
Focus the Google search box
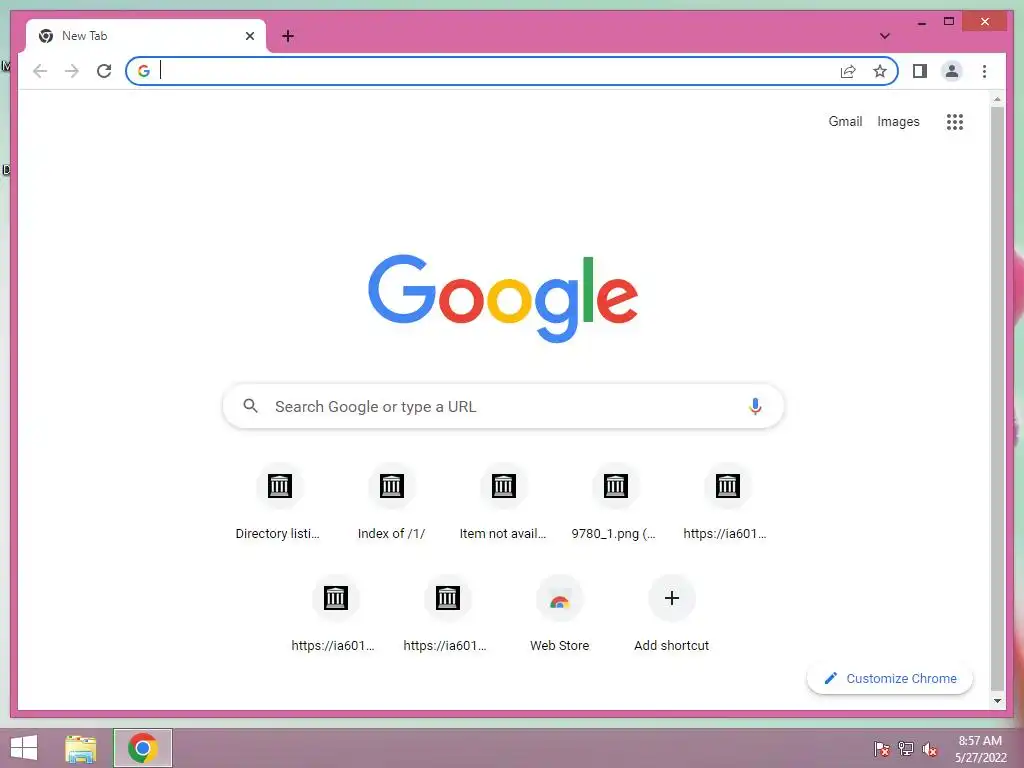[503, 406]
